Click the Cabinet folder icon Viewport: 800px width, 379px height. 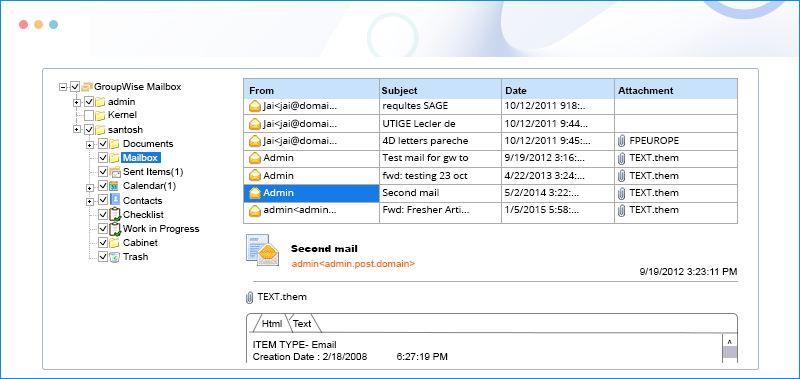coord(114,242)
